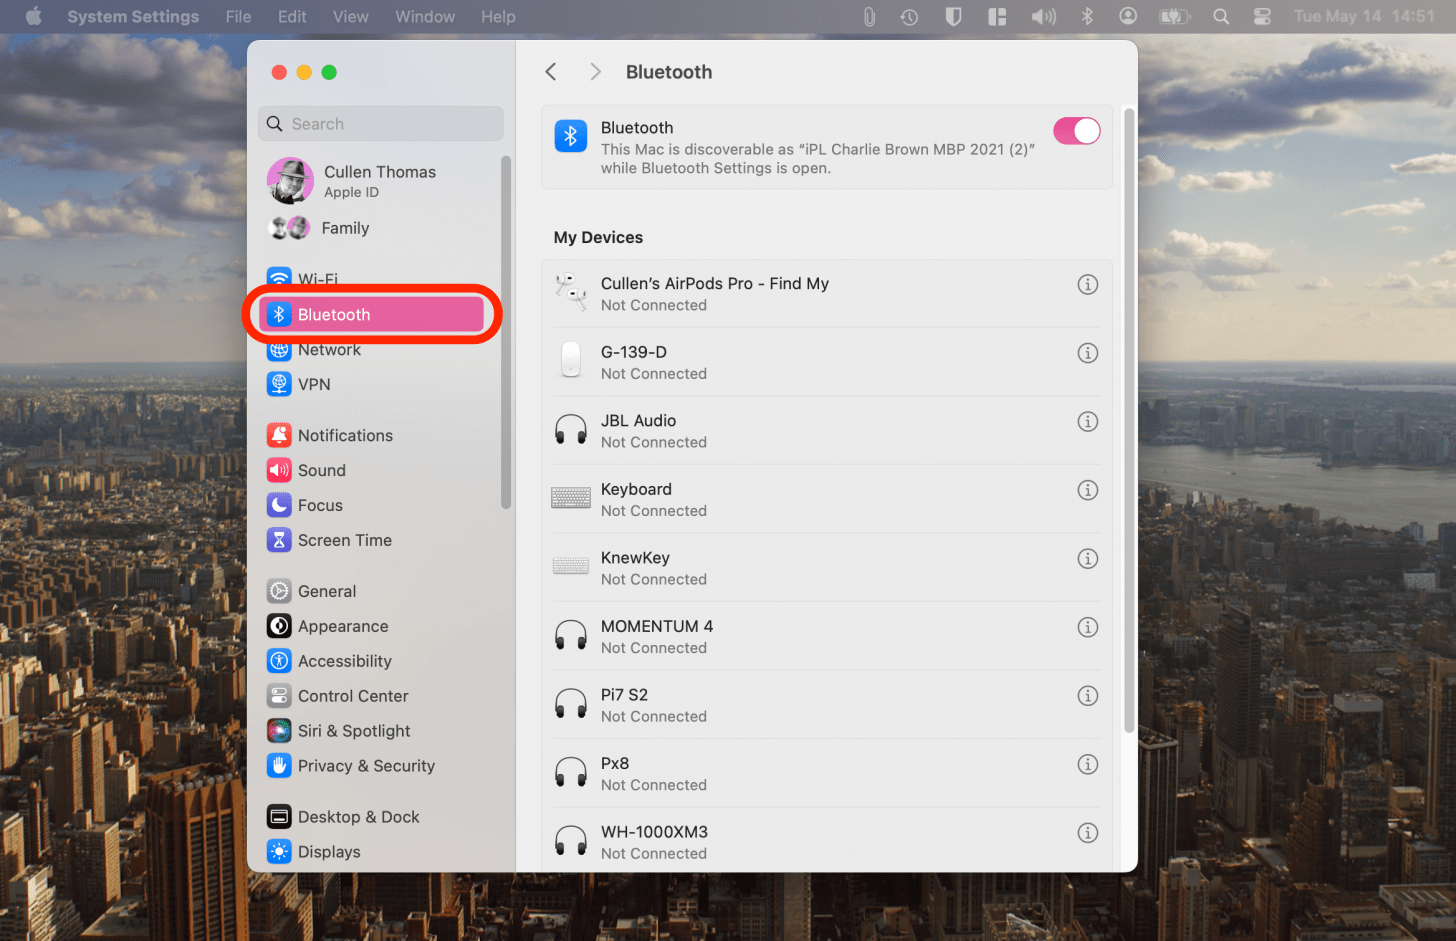The height and width of the screenshot is (941, 1456).
Task: Open Notifications settings icon
Action: click(278, 435)
